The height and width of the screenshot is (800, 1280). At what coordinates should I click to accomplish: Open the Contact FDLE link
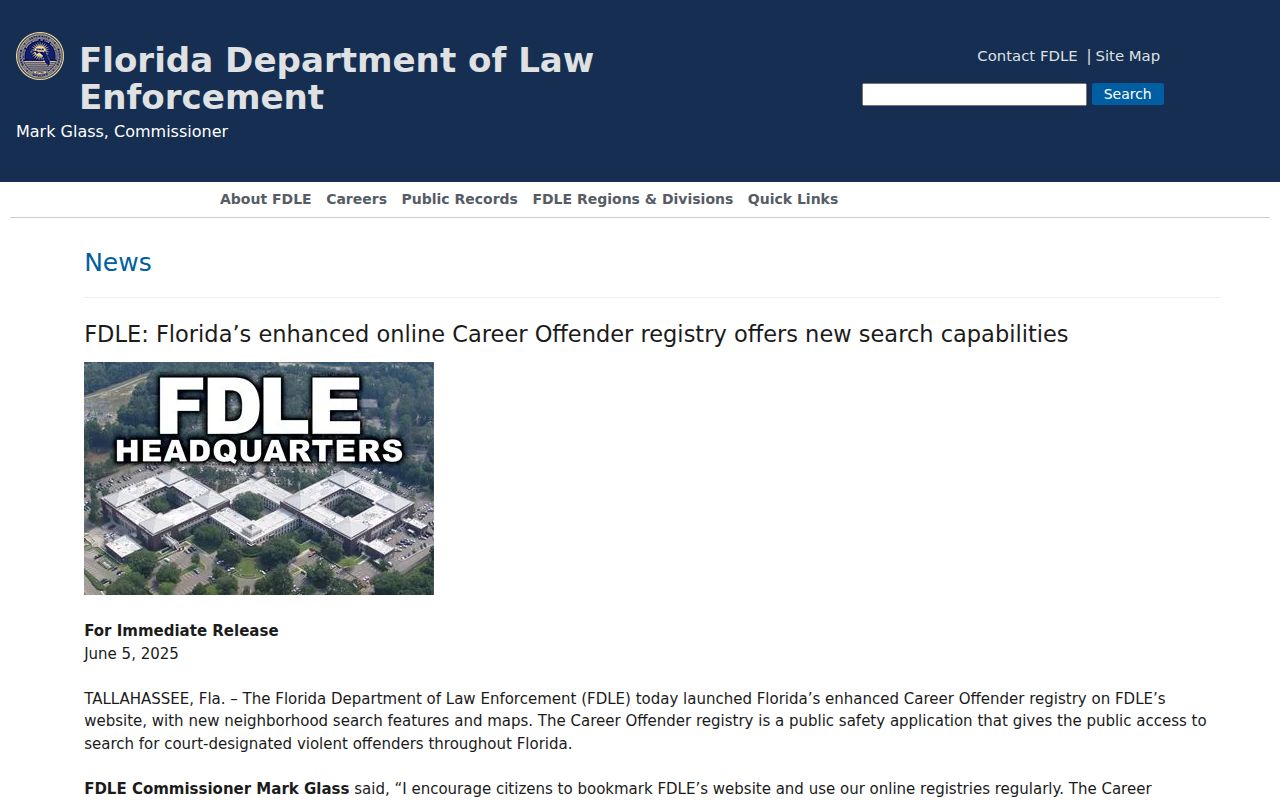1027,56
